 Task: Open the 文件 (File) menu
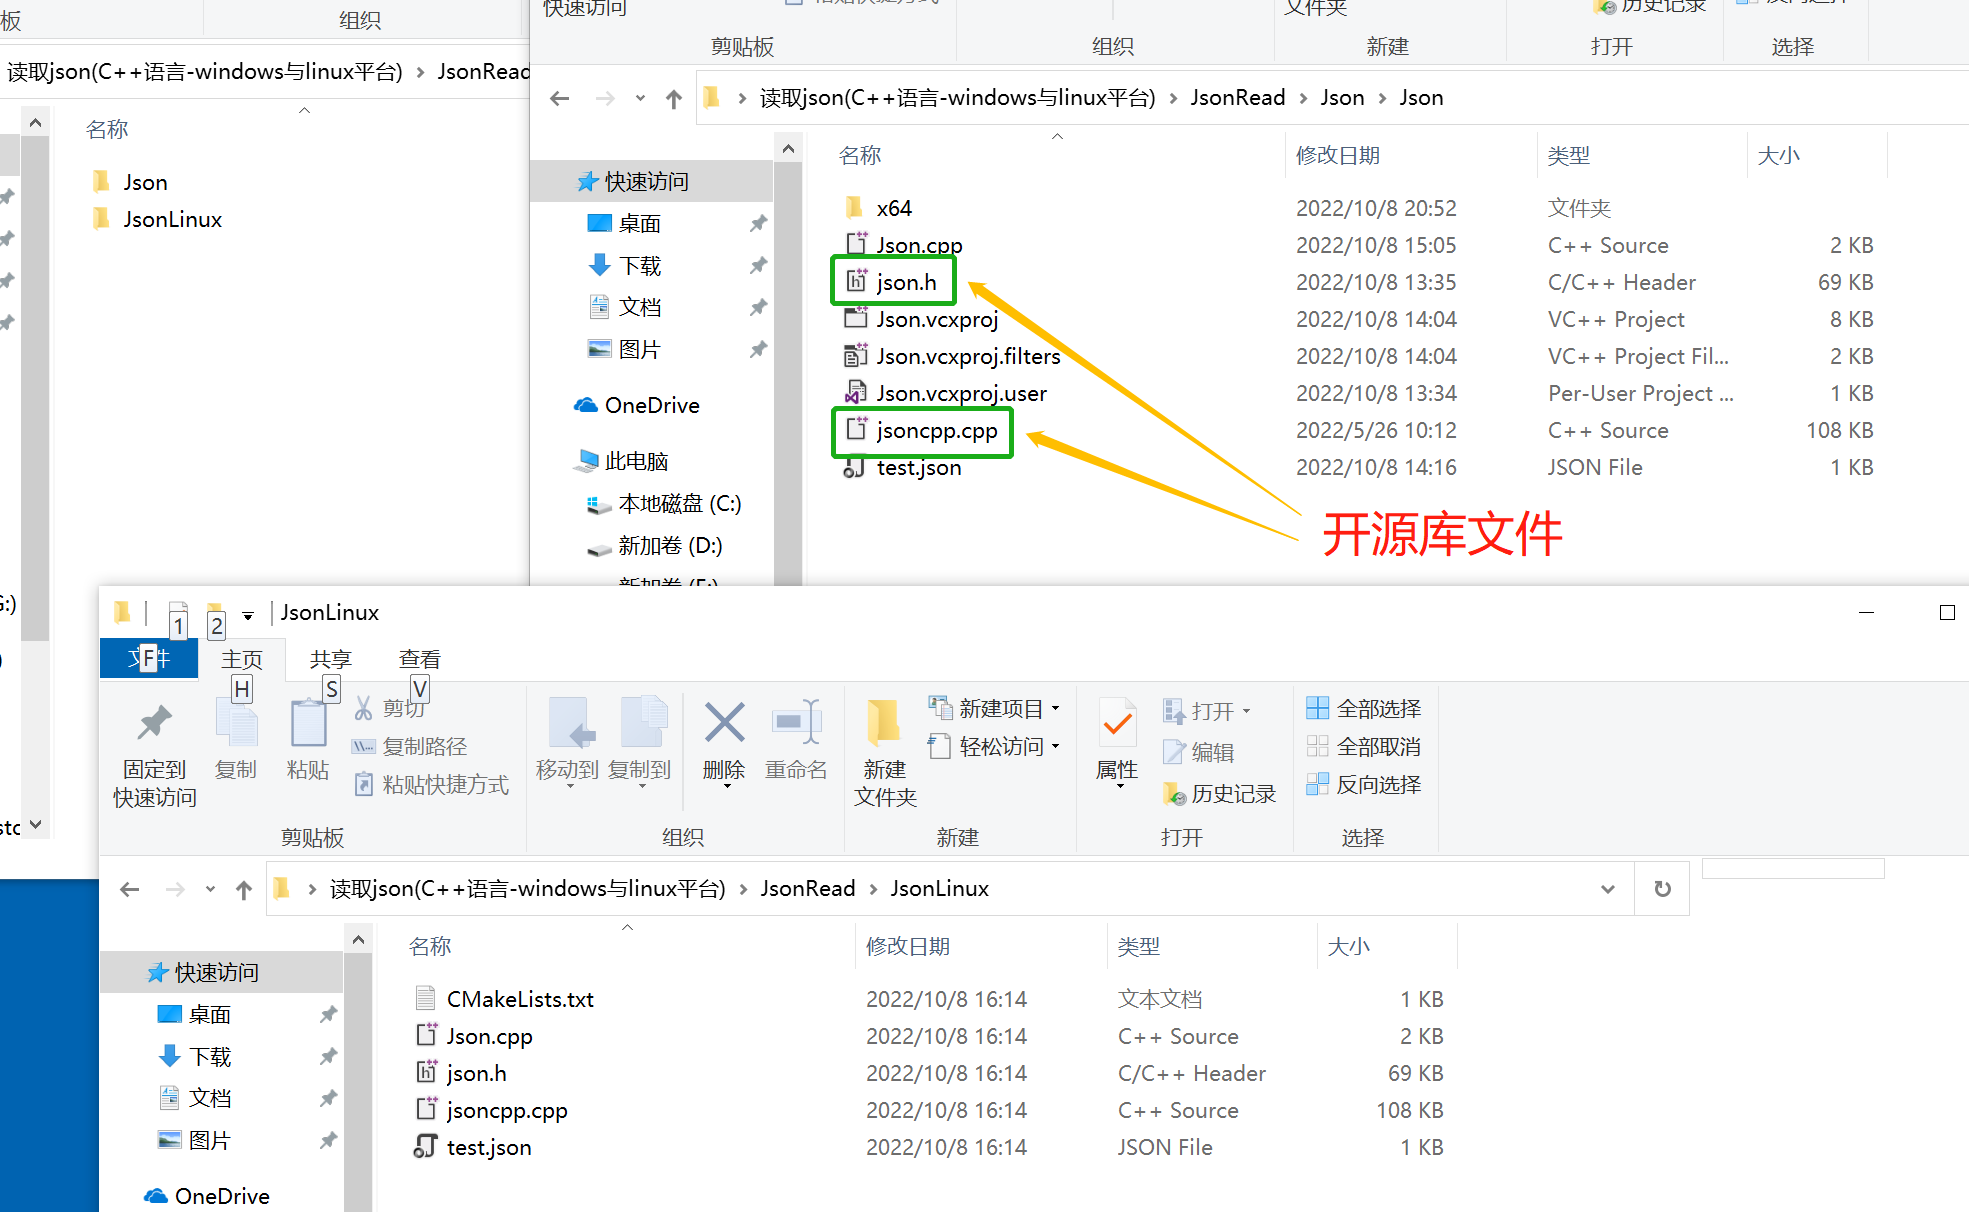click(x=149, y=658)
